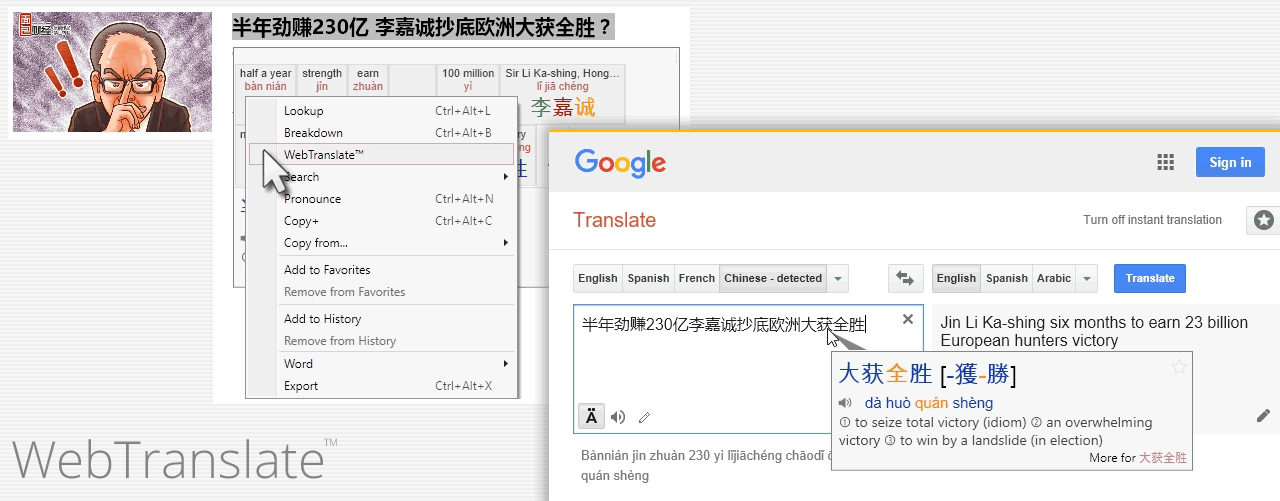Choose WebTranslate™ in the context menu

coord(381,155)
